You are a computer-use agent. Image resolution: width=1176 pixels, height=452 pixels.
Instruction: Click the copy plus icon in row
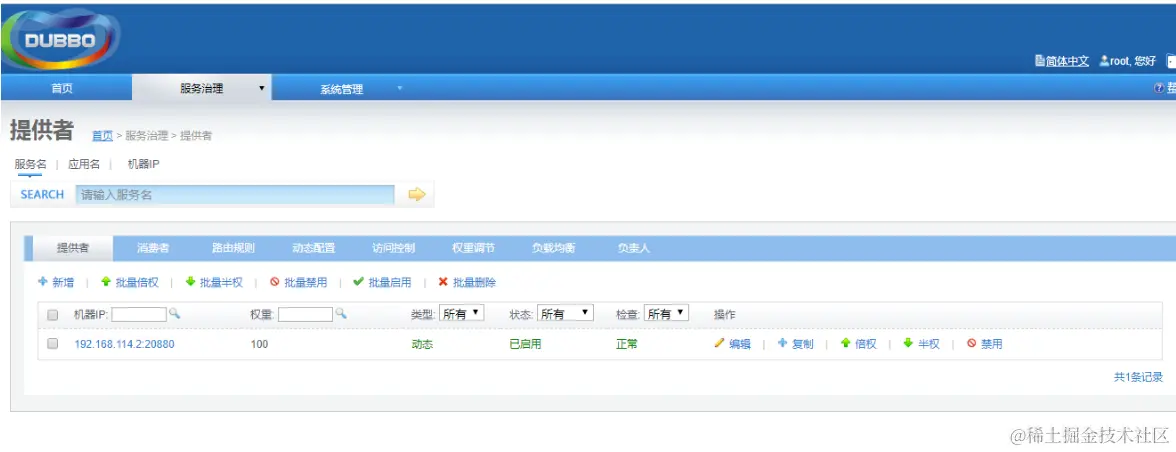click(x=782, y=343)
